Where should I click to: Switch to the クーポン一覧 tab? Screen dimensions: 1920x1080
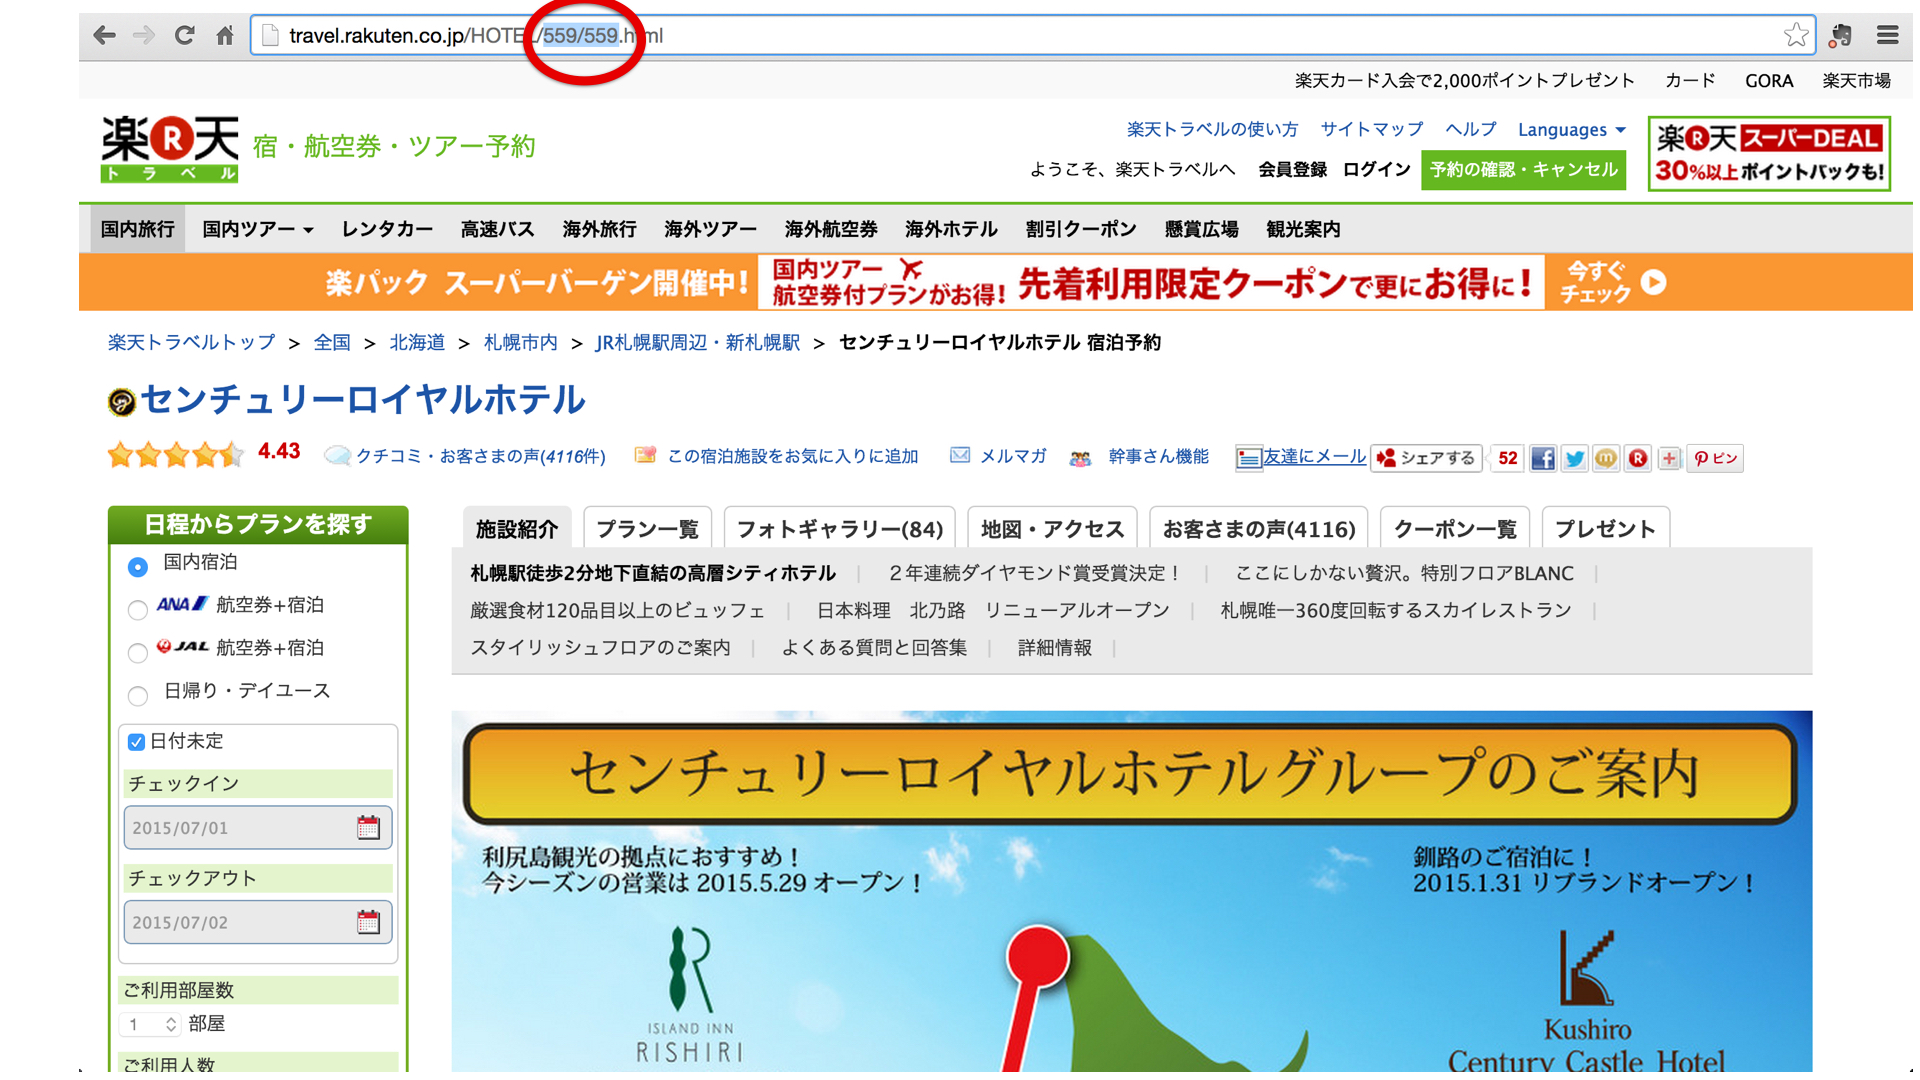click(x=1455, y=528)
